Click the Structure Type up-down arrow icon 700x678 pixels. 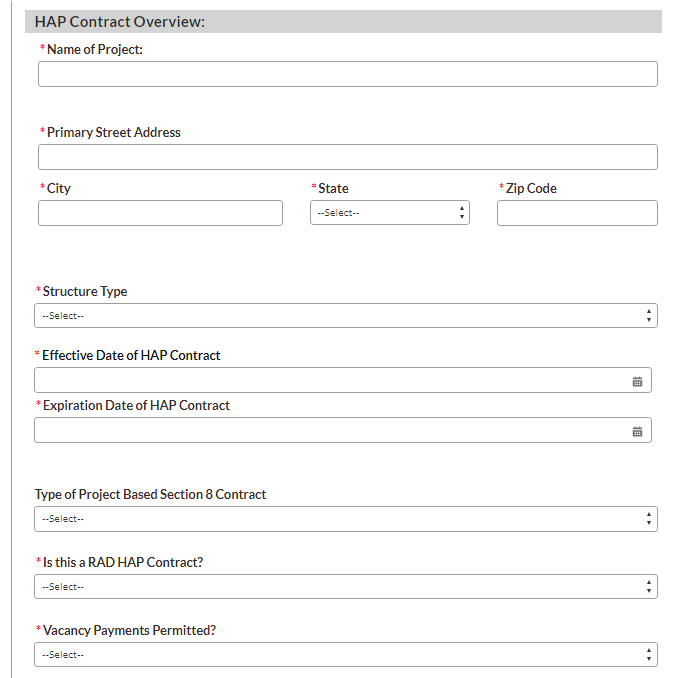click(649, 316)
